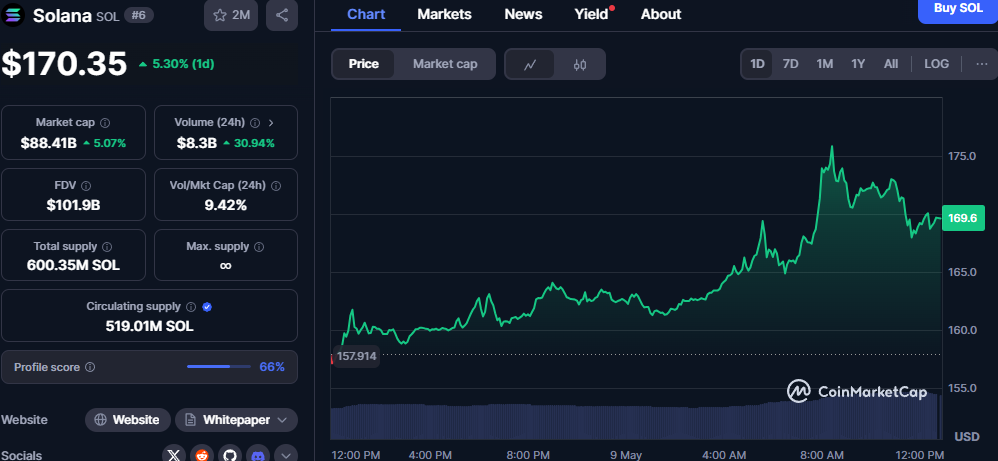The width and height of the screenshot is (998, 461).
Task: Click Market cap info icon
Action: pyautogui.click(x=105, y=122)
